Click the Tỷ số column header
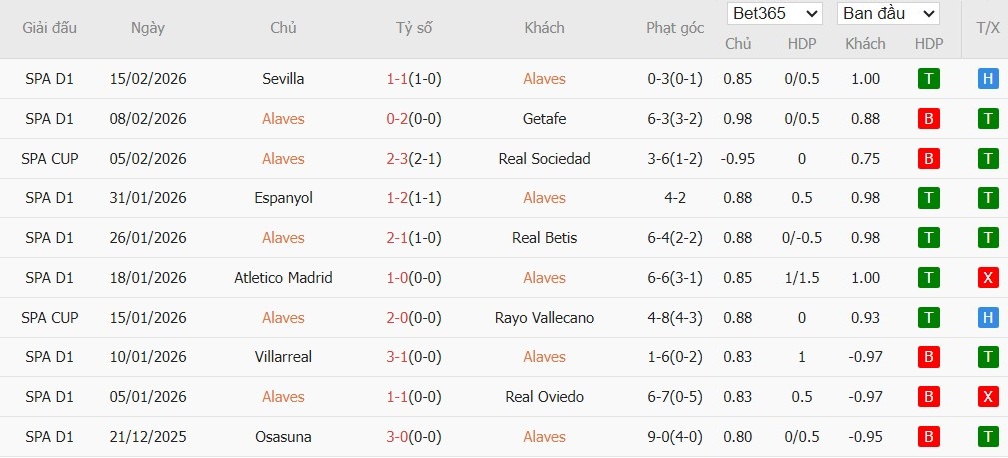Viewport: 1008px width, 458px height. [414, 28]
